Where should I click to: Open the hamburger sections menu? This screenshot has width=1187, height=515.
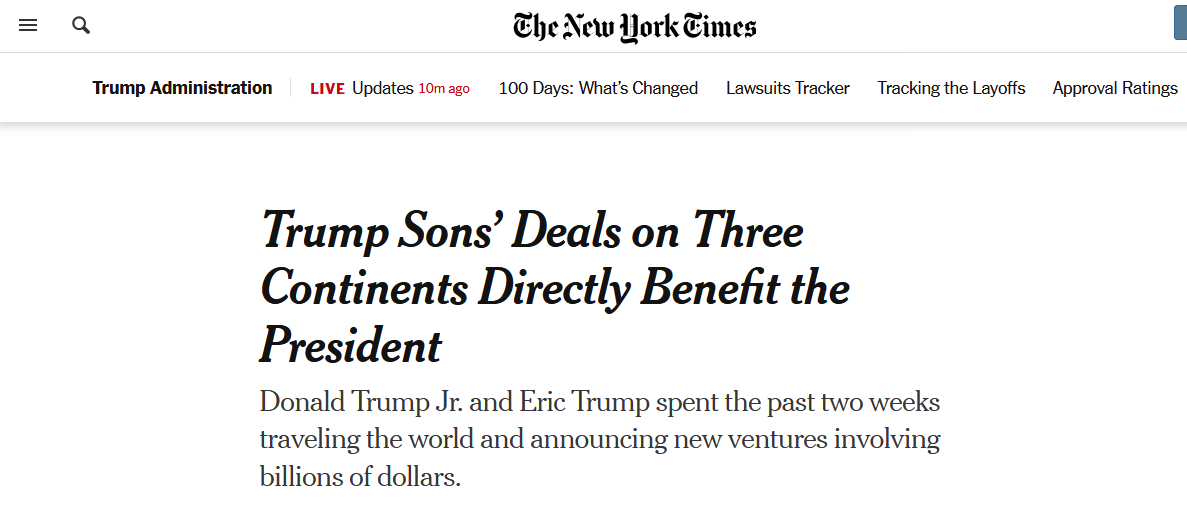(28, 26)
